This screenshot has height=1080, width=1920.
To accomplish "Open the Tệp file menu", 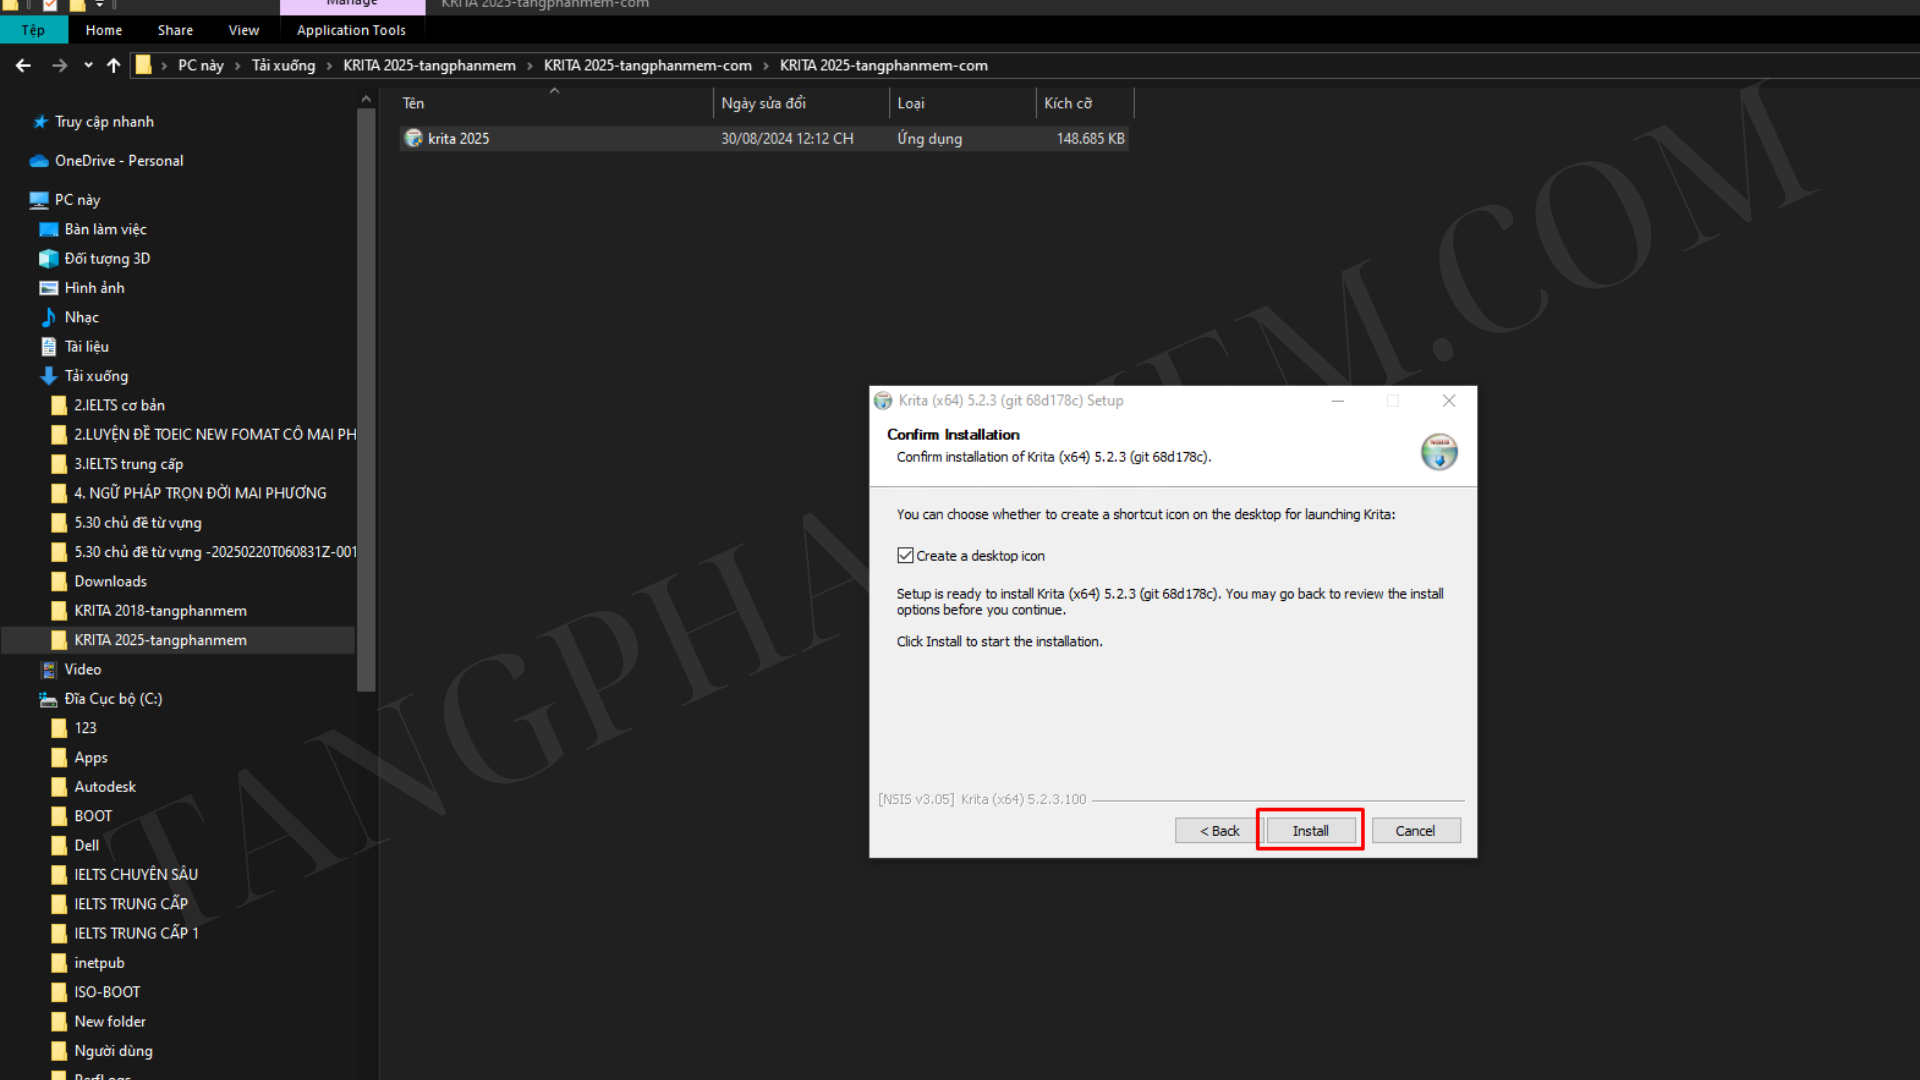I will [x=33, y=30].
